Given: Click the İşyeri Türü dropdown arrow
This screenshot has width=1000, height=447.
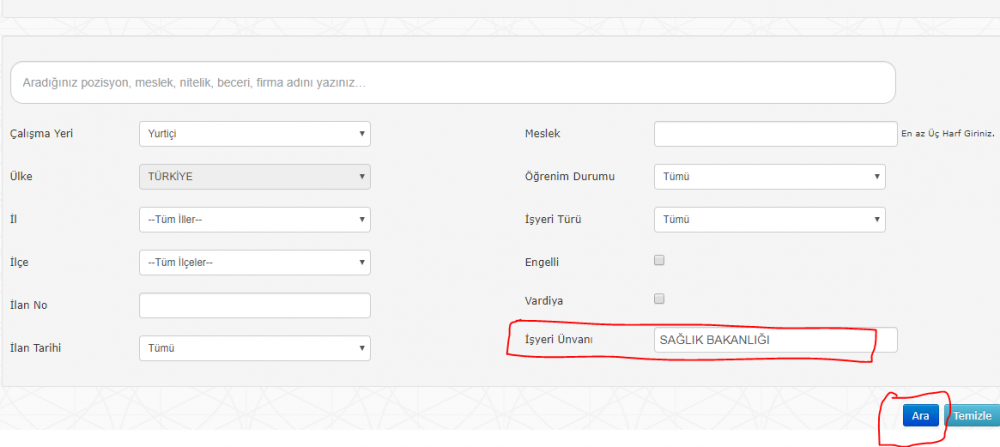Looking at the screenshot, I should pyautogui.click(x=876, y=219).
